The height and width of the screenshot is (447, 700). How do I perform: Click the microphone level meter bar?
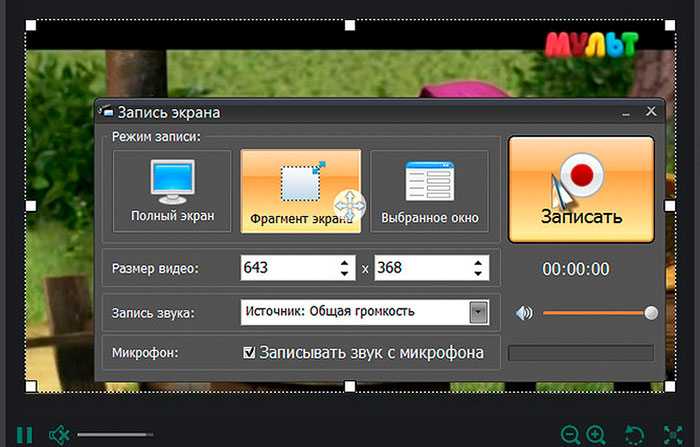point(581,353)
